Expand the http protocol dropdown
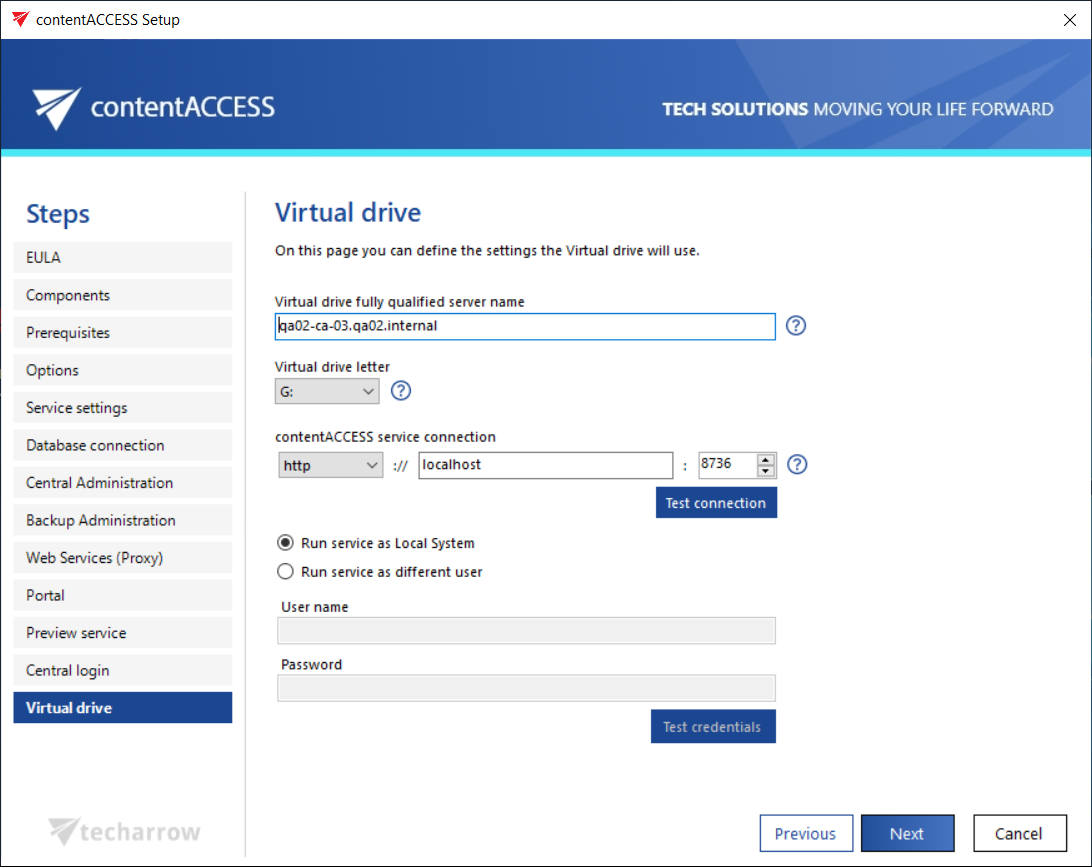Screen dimensions: 1092x867 pos(330,465)
